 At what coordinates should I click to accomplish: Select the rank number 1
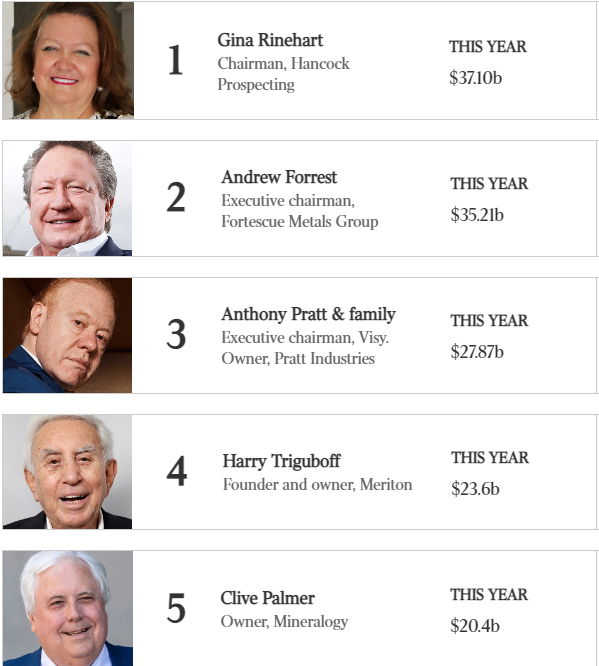pyautogui.click(x=175, y=60)
